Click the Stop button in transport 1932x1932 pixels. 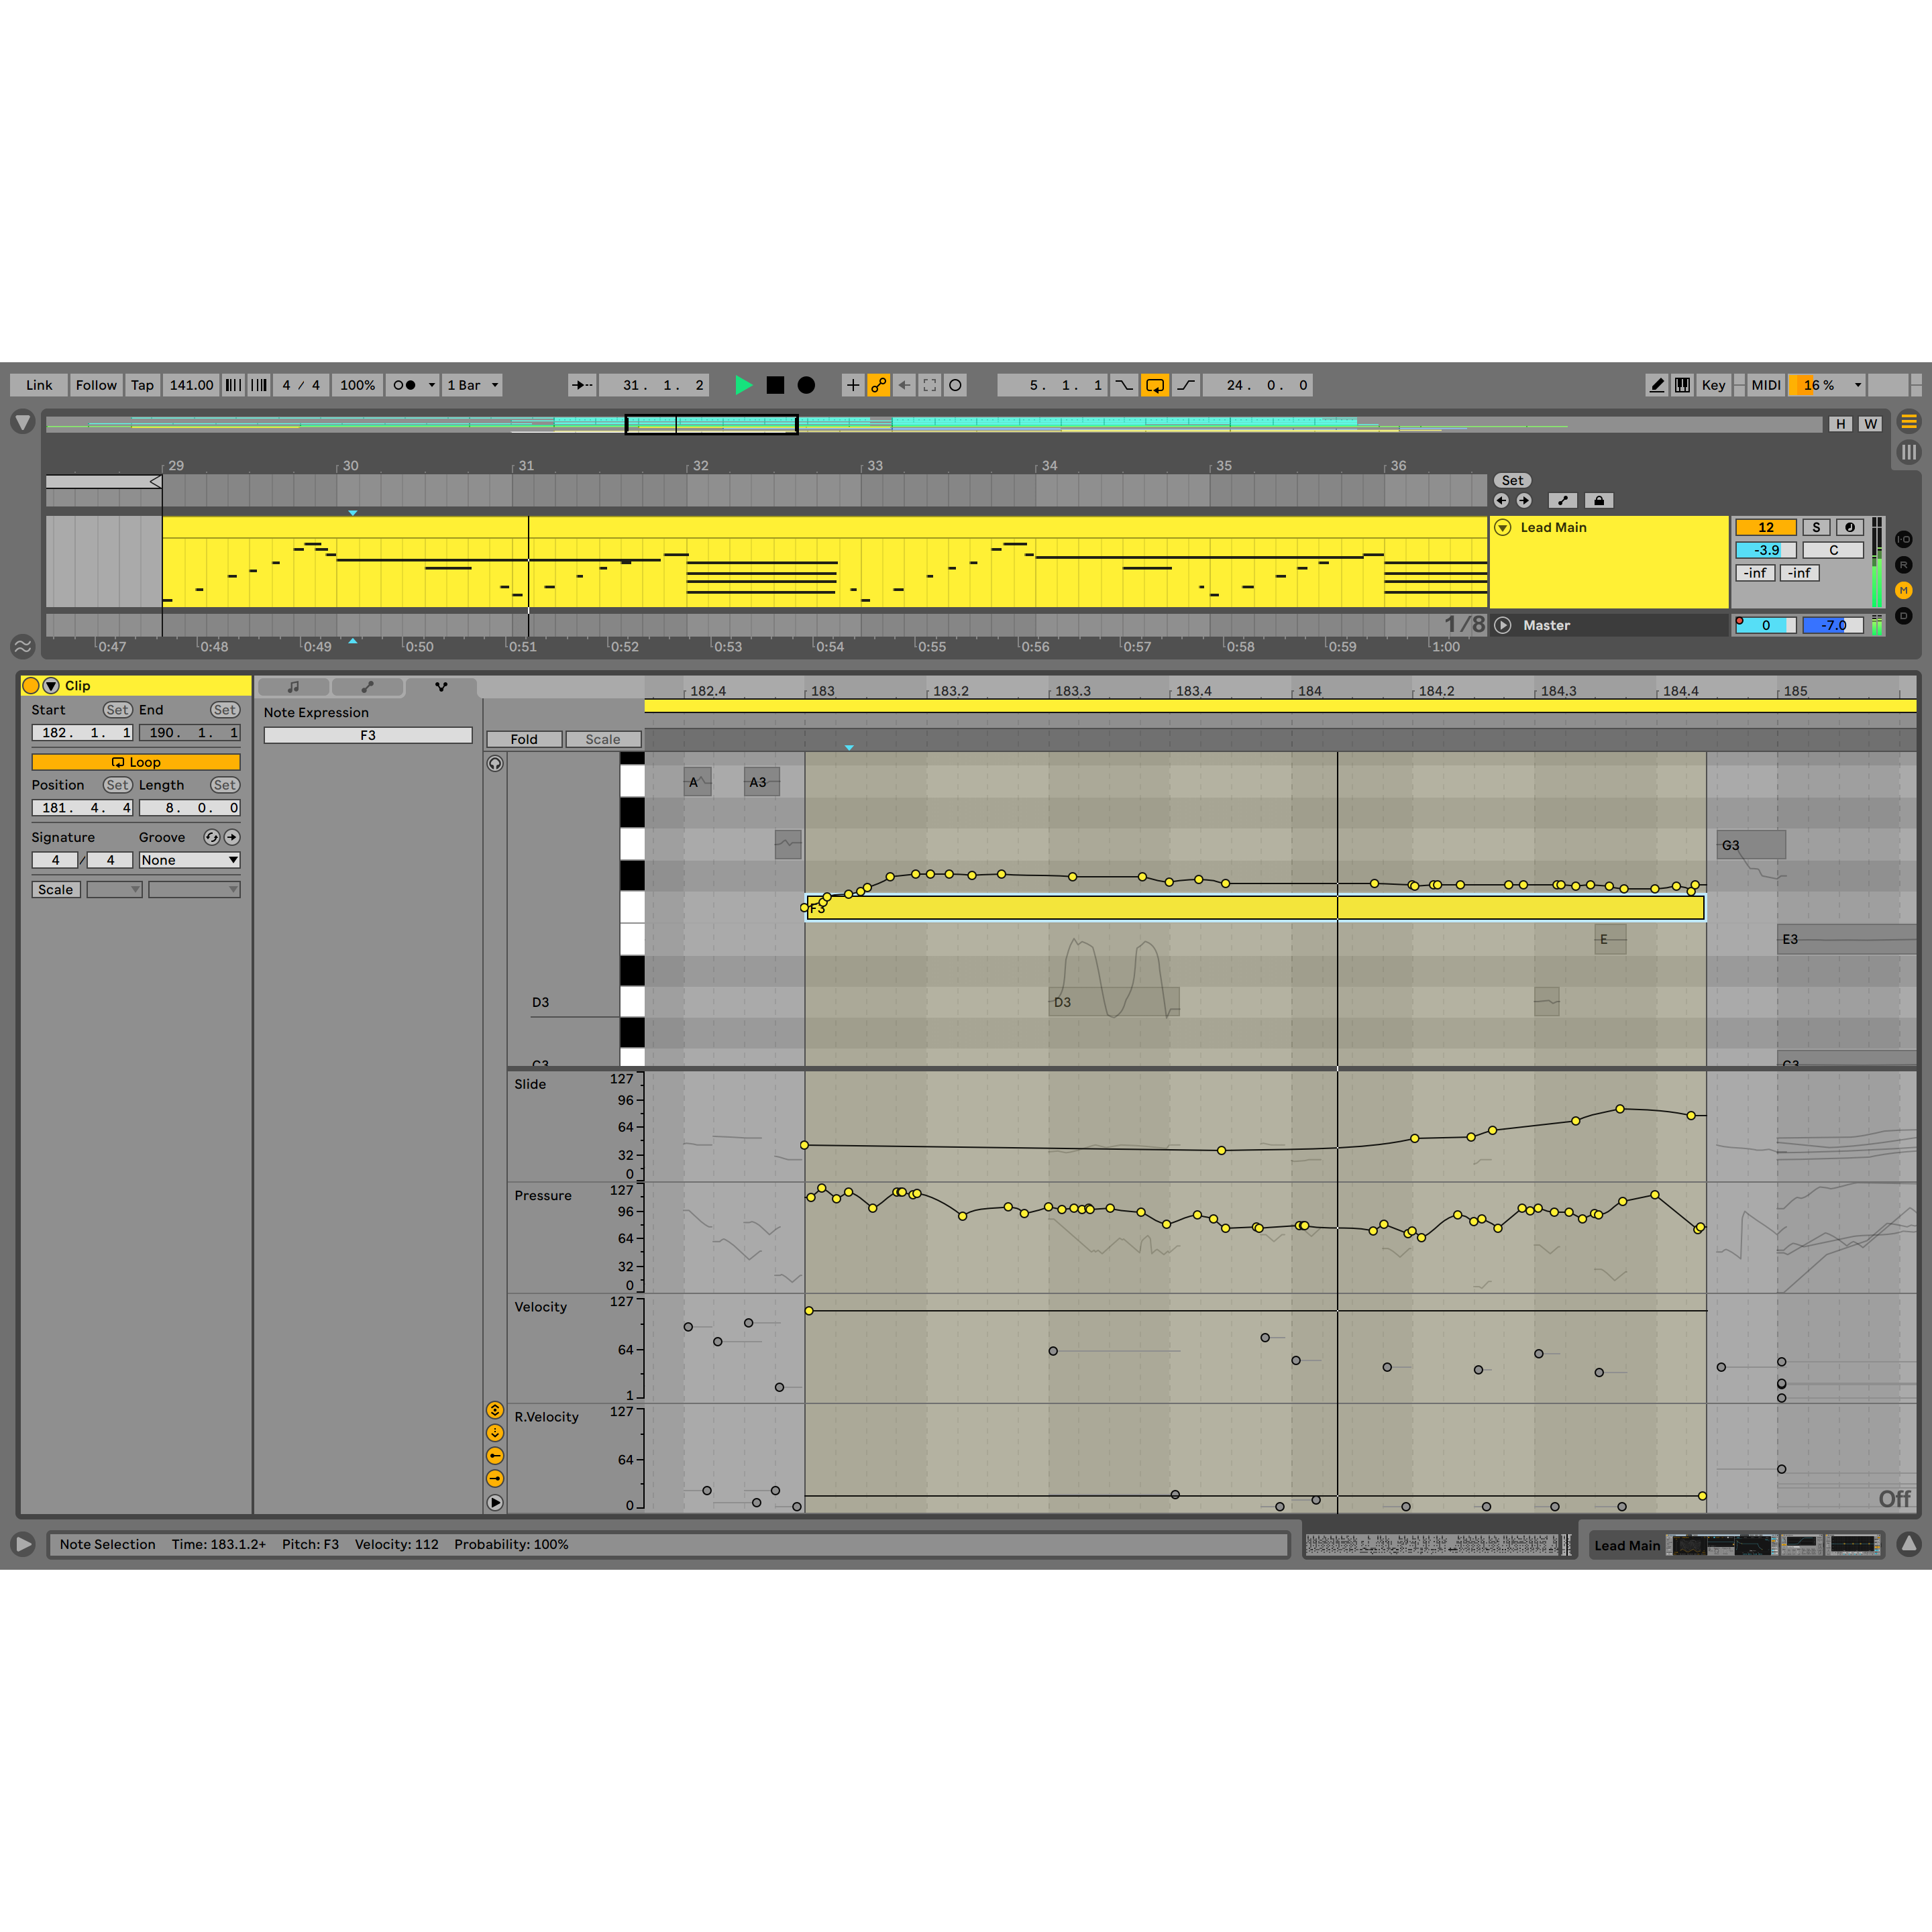[775, 385]
